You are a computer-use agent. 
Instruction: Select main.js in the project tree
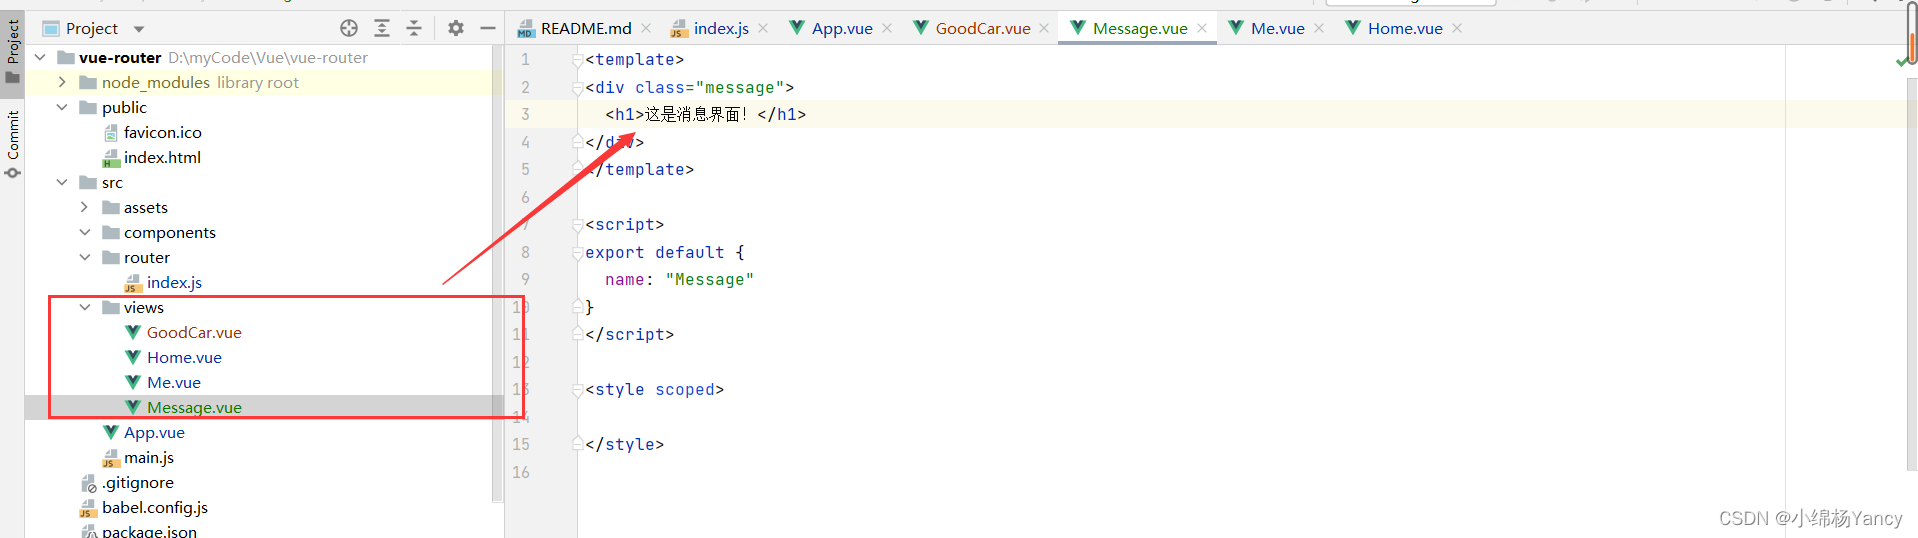pos(148,457)
